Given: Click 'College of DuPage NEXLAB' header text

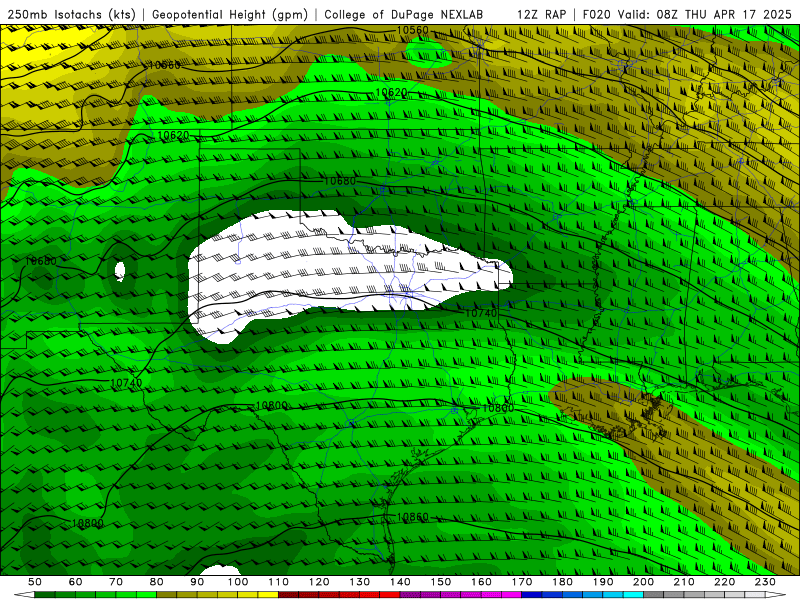Looking at the screenshot, I should click(403, 14).
